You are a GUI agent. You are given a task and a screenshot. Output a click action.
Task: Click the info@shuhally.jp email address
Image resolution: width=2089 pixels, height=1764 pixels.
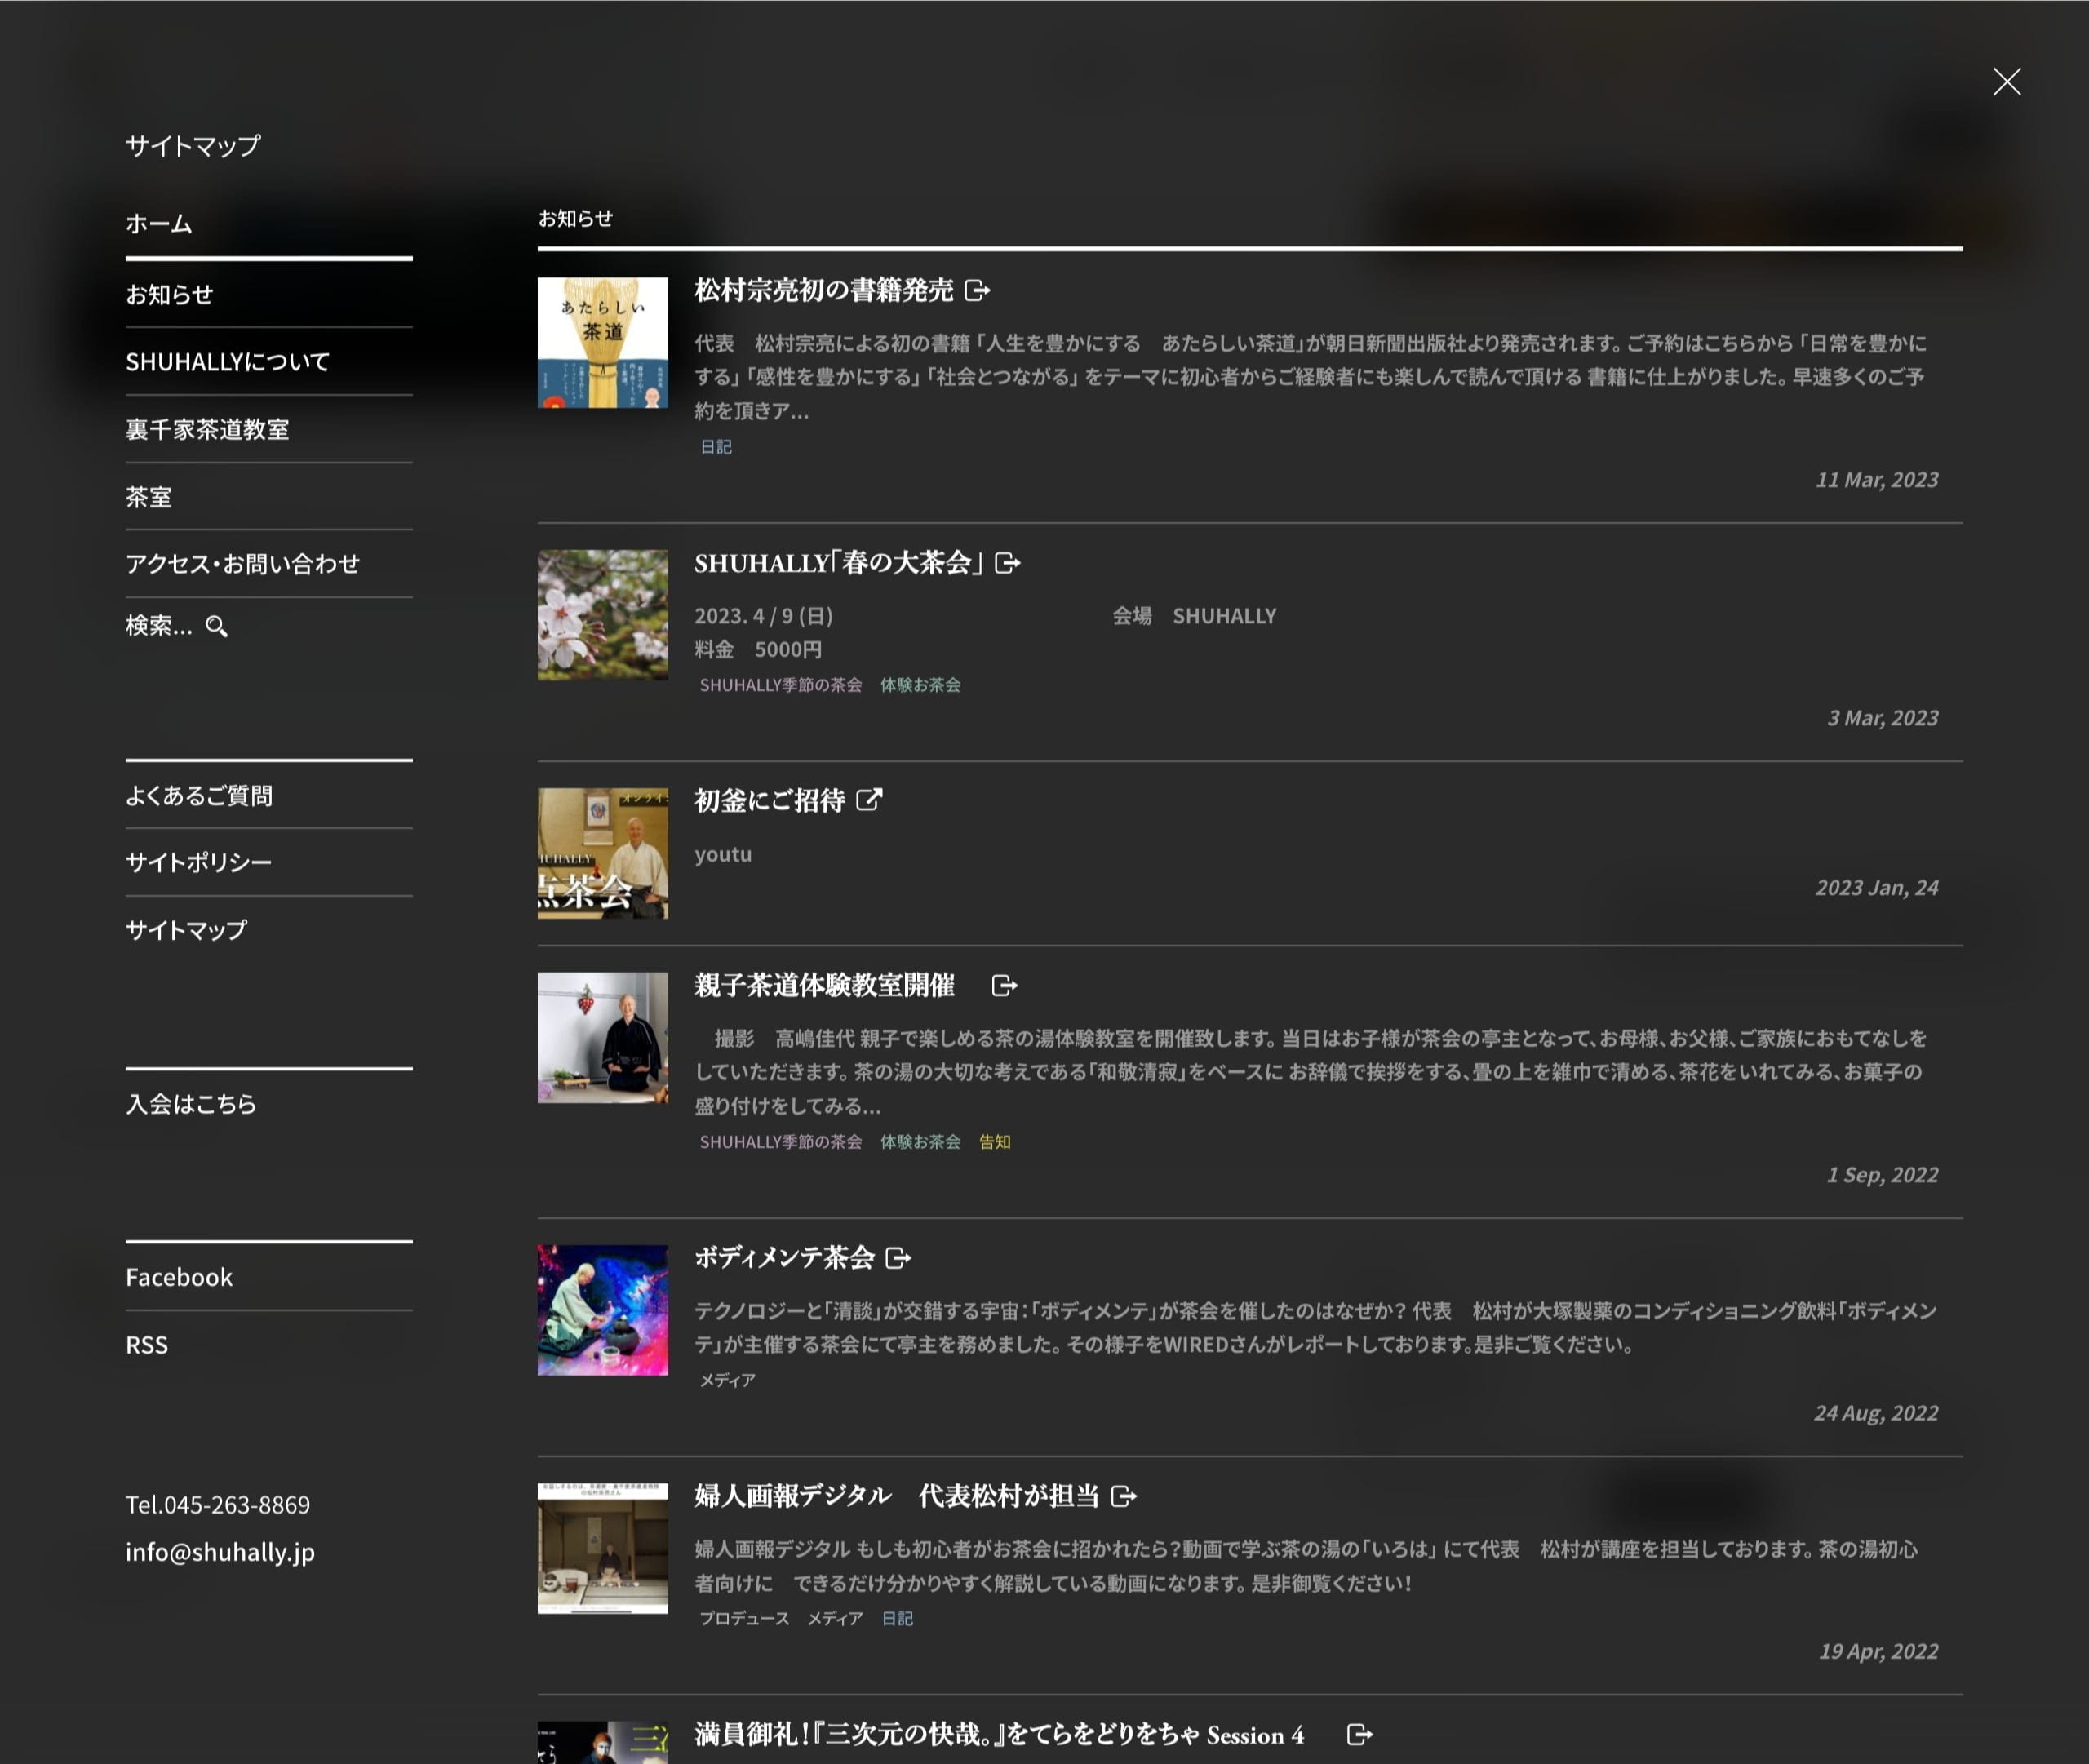[x=220, y=1552]
